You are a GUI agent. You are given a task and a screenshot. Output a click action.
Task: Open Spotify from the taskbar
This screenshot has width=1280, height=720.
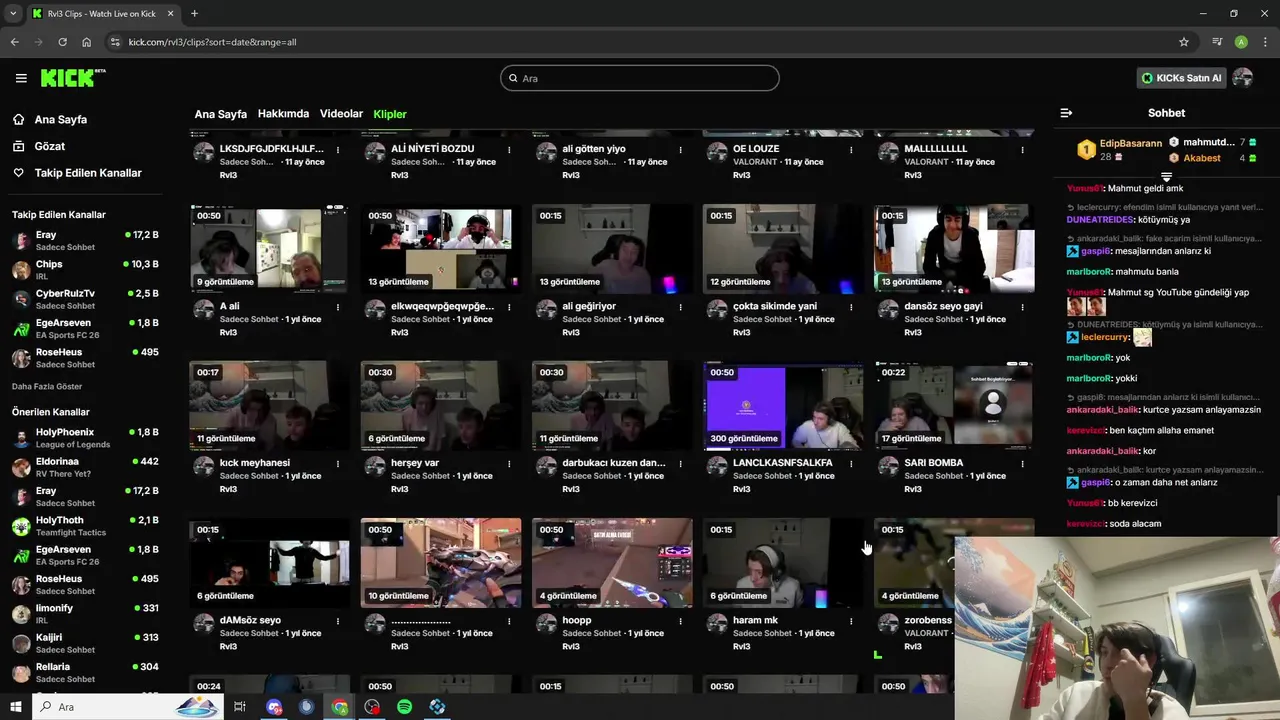(404, 707)
